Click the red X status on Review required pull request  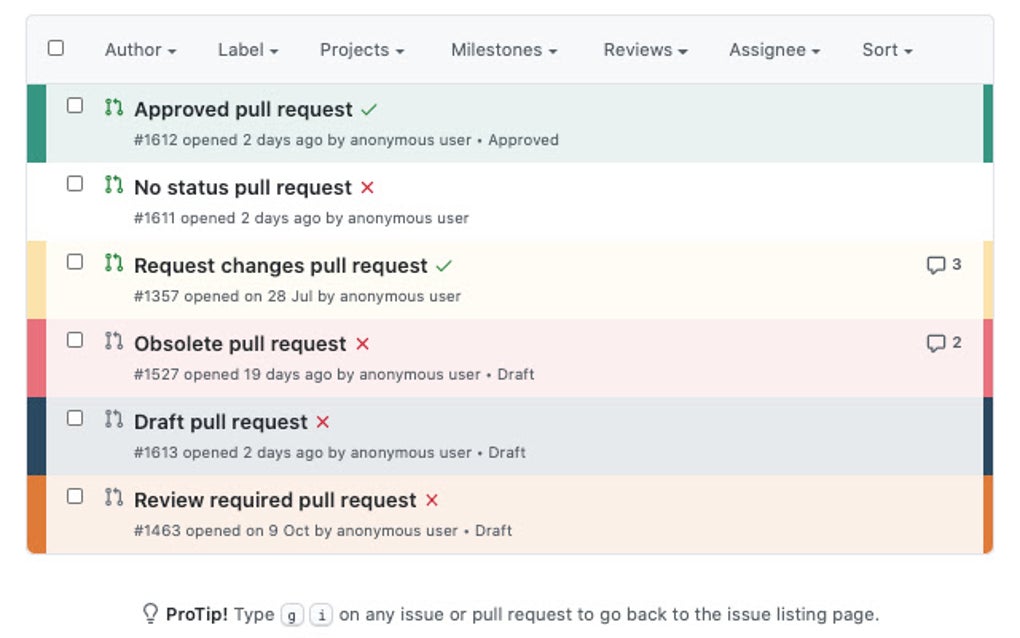431,499
